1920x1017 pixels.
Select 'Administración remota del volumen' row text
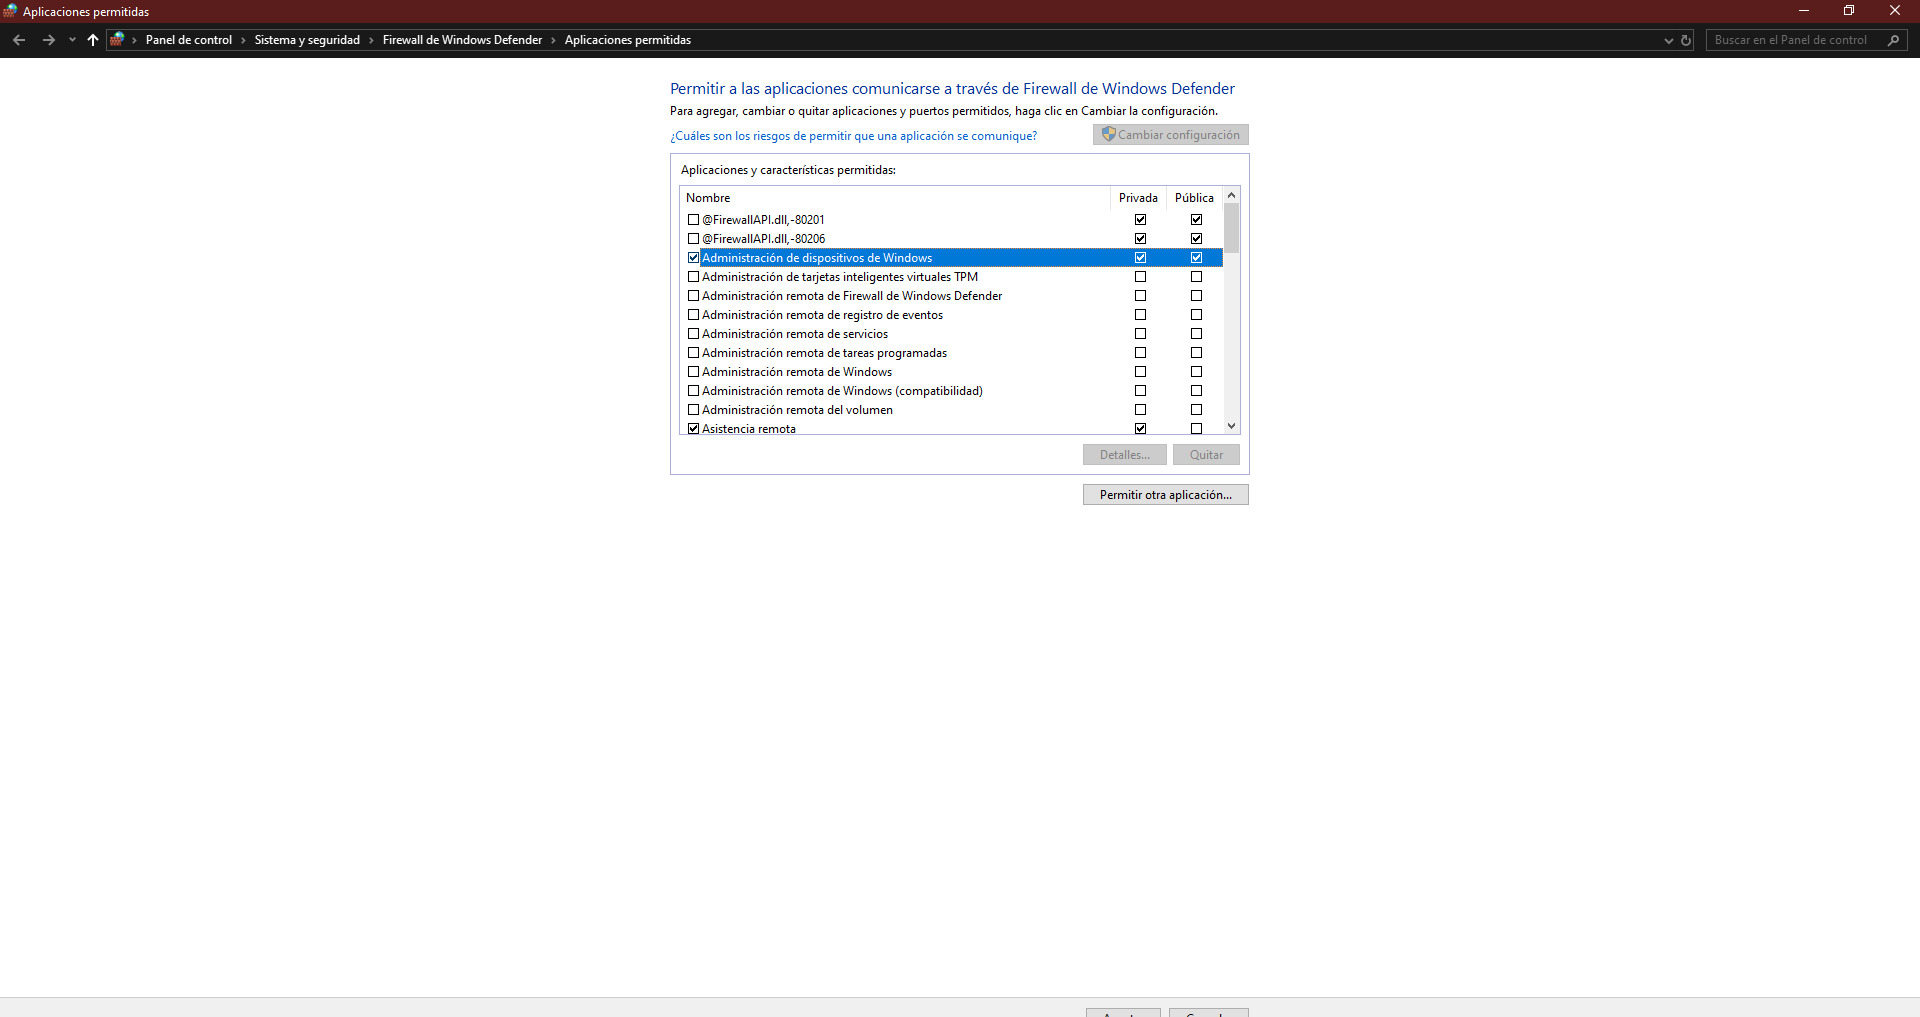[x=797, y=410]
